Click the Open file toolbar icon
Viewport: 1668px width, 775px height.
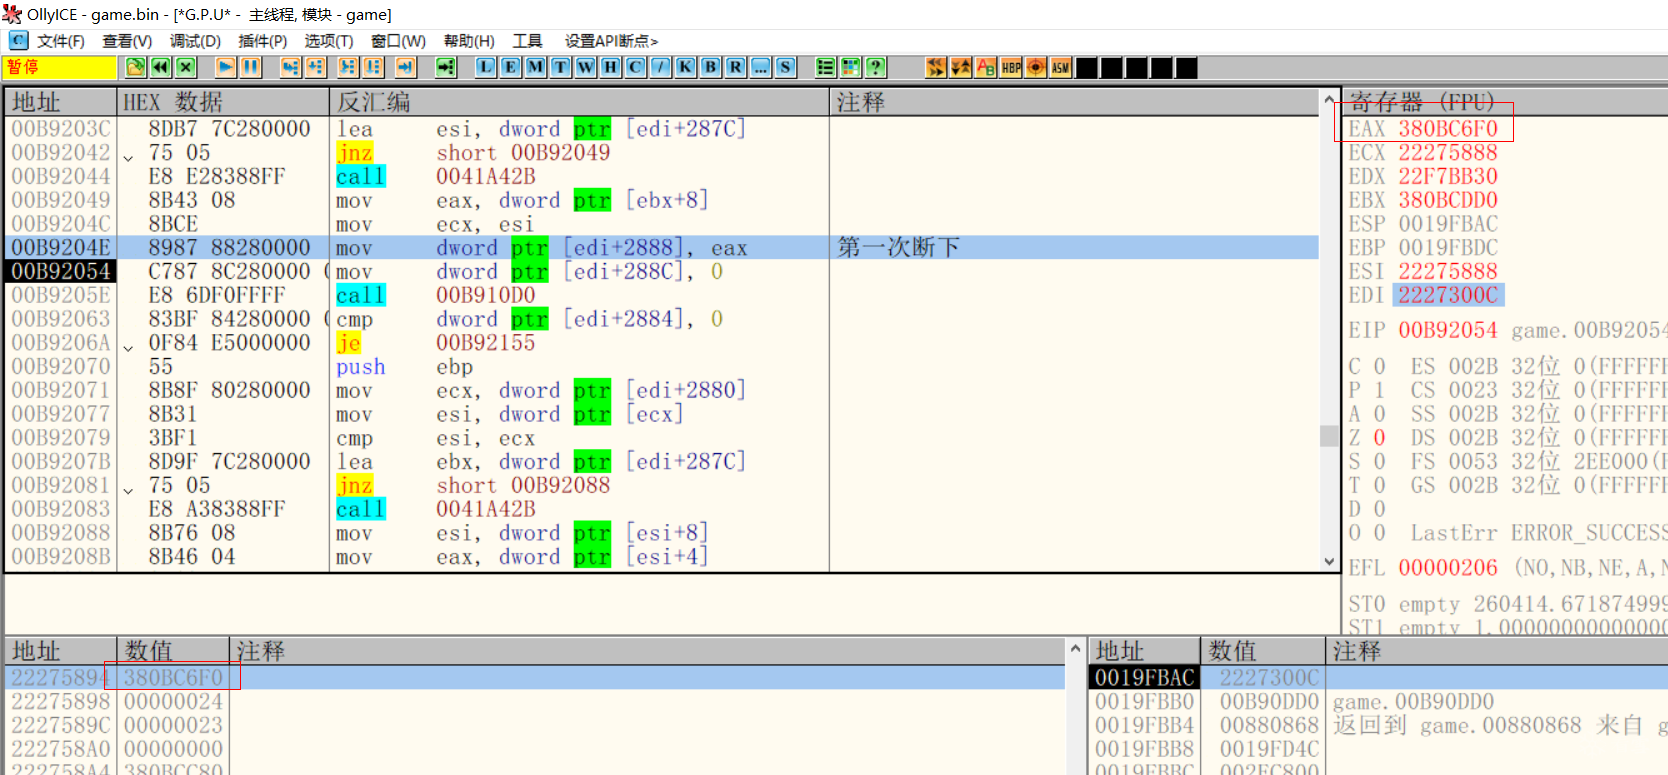coord(136,67)
